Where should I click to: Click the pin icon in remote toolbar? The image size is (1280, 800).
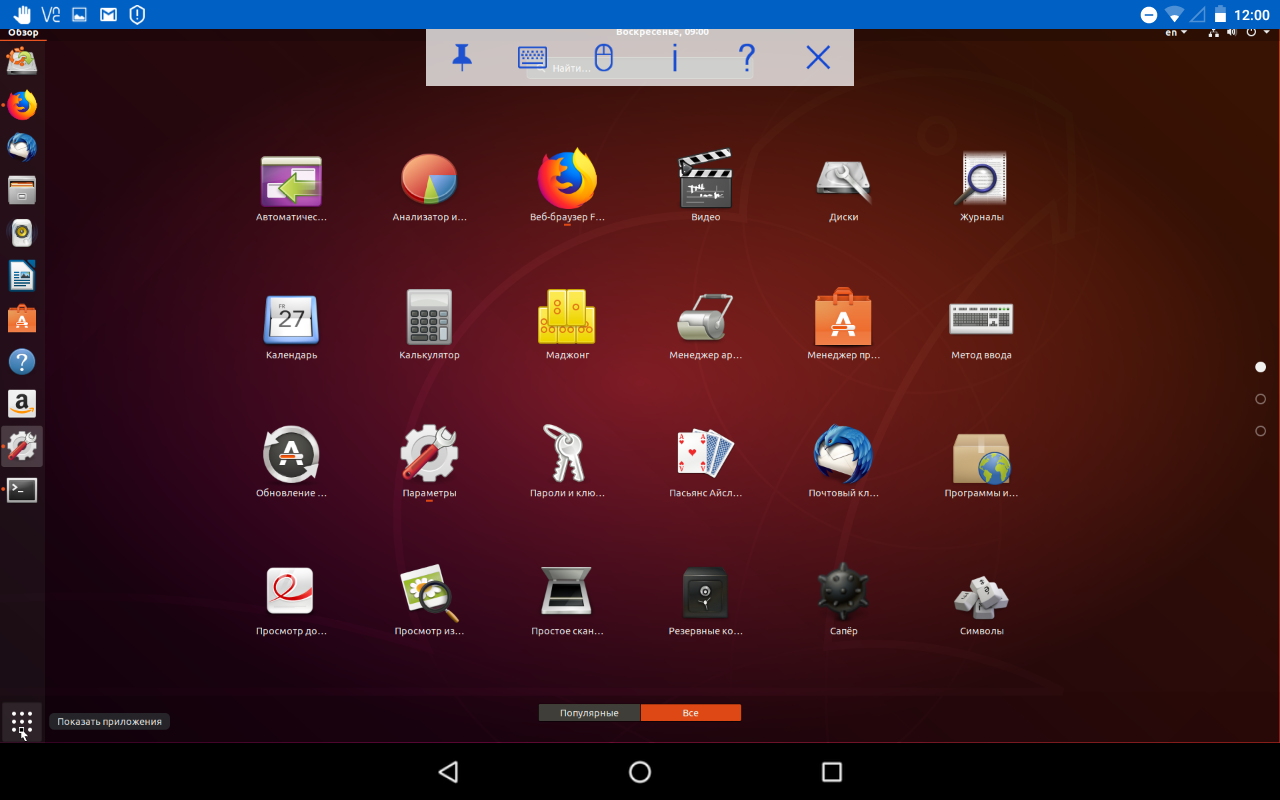462,58
